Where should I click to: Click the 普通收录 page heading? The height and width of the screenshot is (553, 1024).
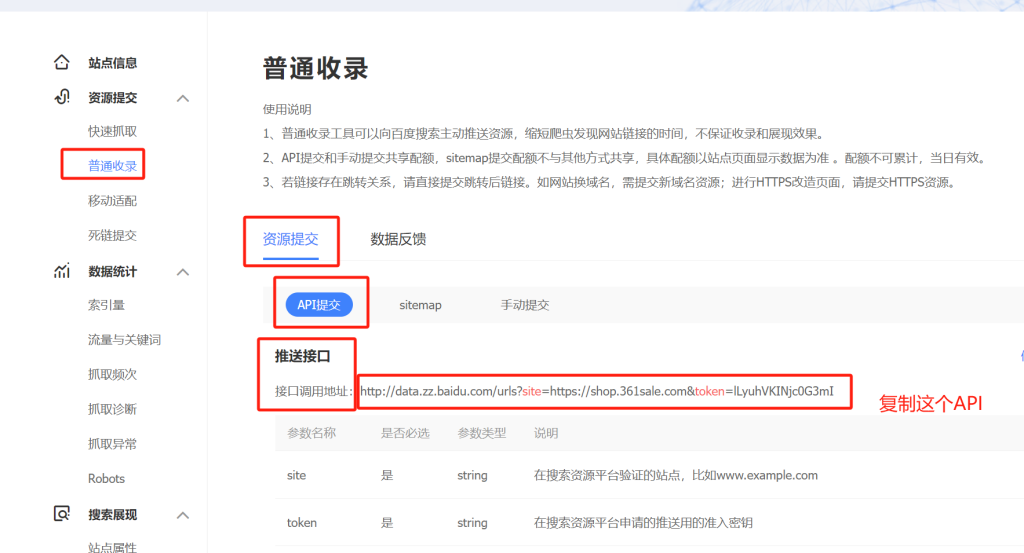coord(315,69)
